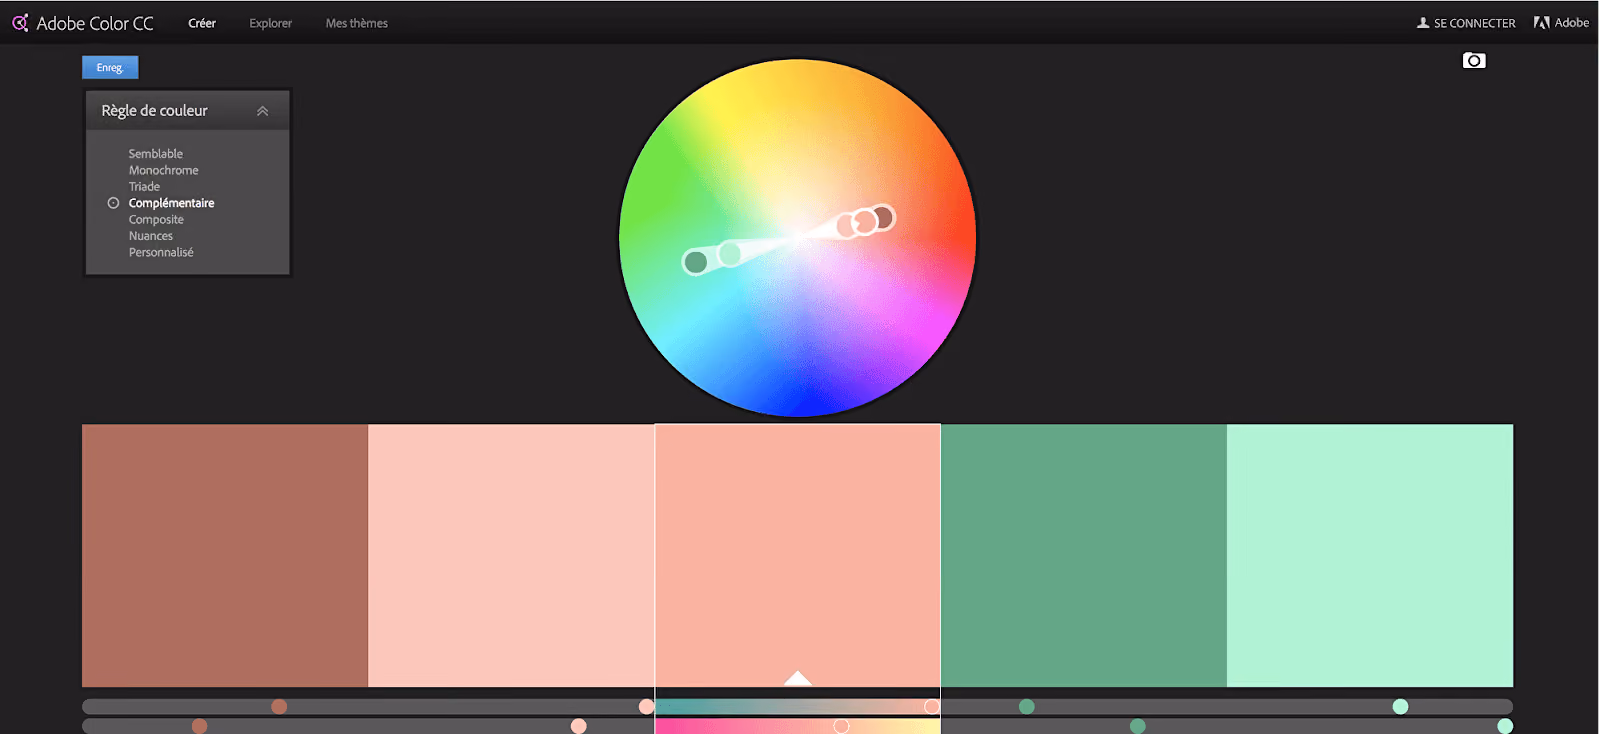Open the camera image import icon
The width and height of the screenshot is (1600, 734).
(1474, 61)
